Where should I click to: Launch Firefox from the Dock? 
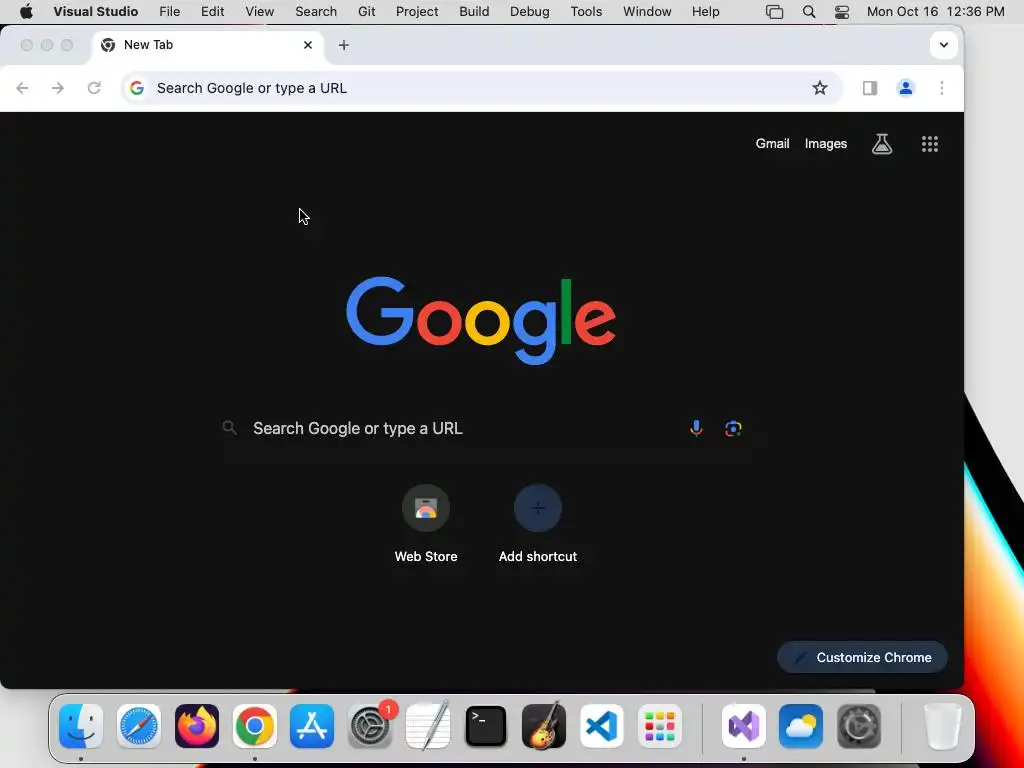197,726
